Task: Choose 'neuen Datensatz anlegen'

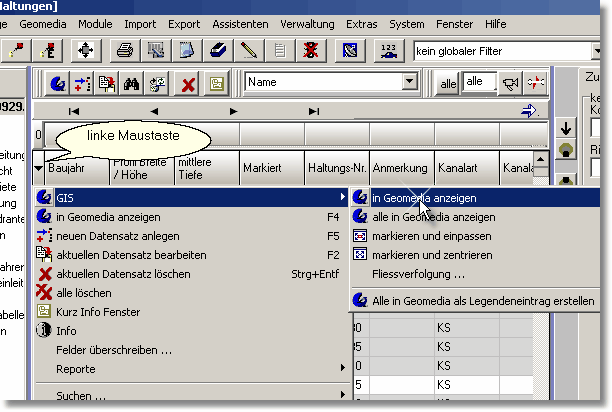Action: pos(191,236)
